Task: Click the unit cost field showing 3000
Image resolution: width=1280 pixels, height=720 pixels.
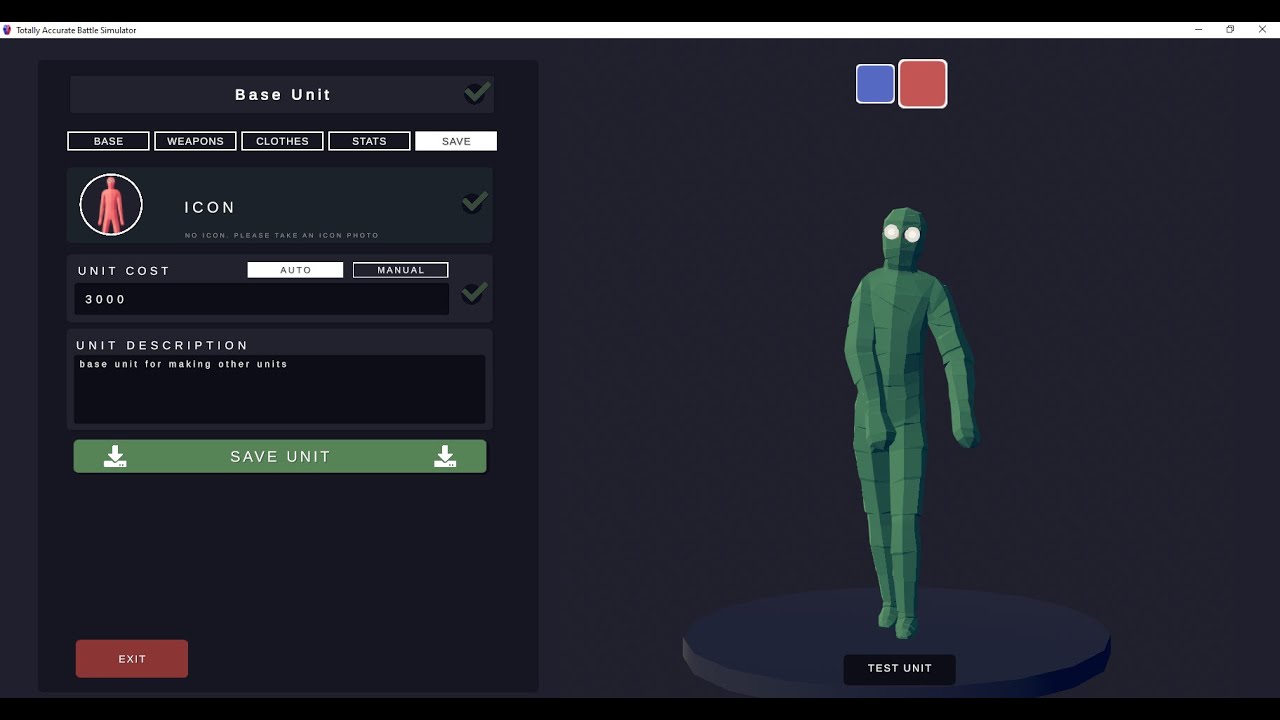Action: click(261, 299)
